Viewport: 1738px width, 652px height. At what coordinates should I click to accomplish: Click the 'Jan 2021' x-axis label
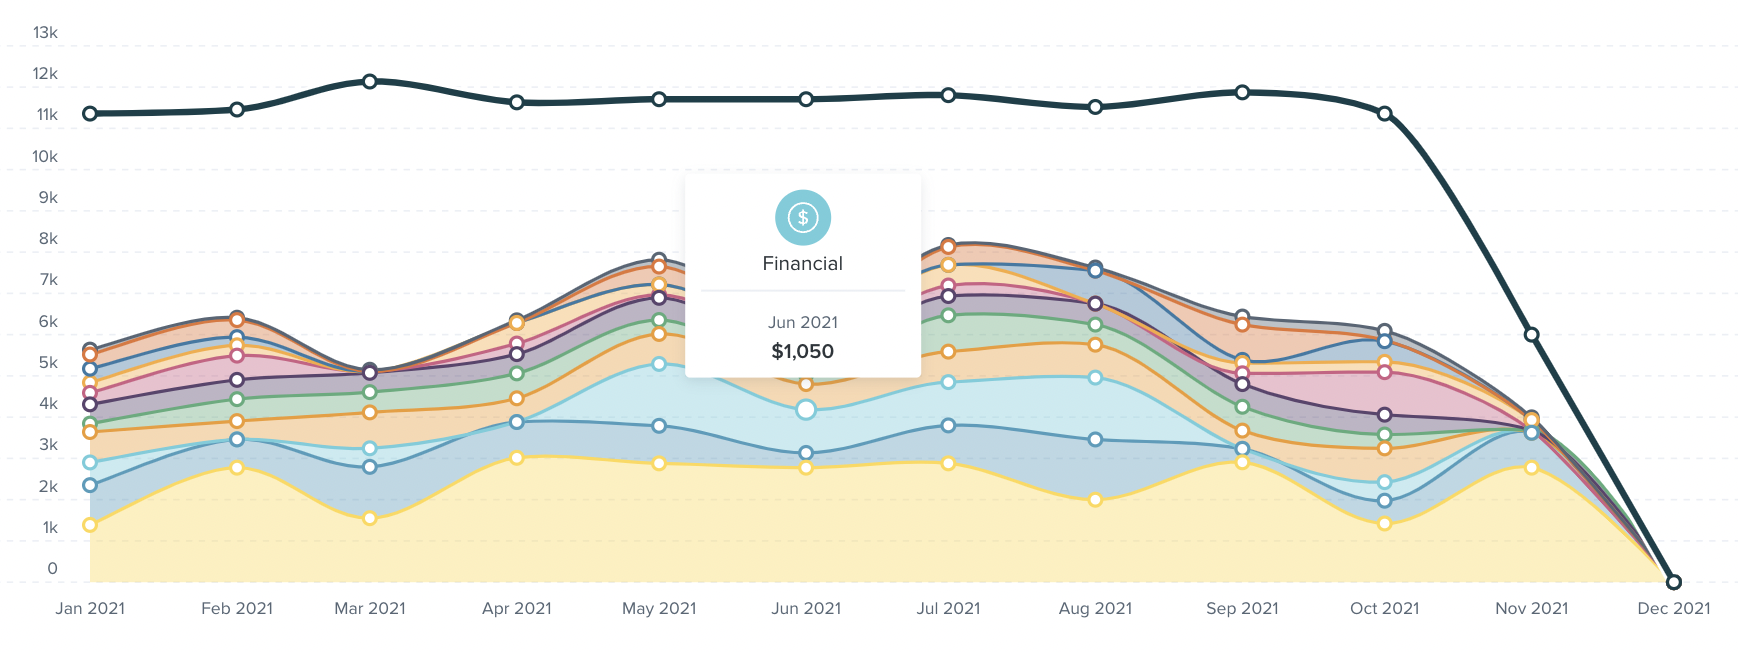[x=90, y=608]
